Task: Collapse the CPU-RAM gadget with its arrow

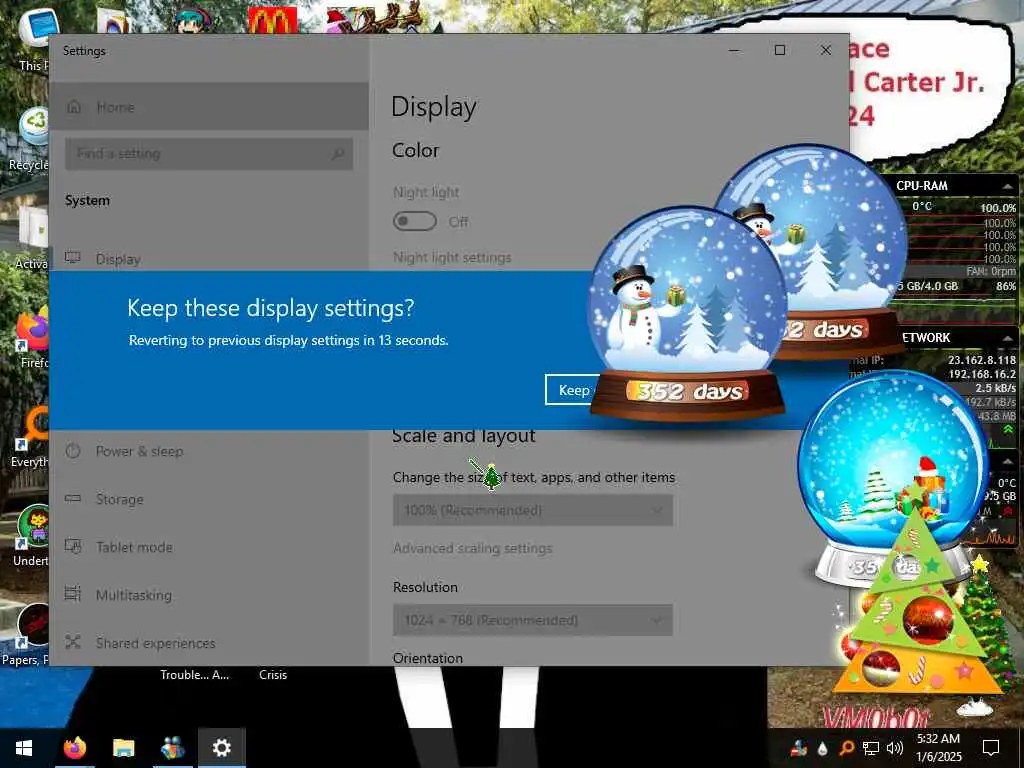Action: (1007, 187)
